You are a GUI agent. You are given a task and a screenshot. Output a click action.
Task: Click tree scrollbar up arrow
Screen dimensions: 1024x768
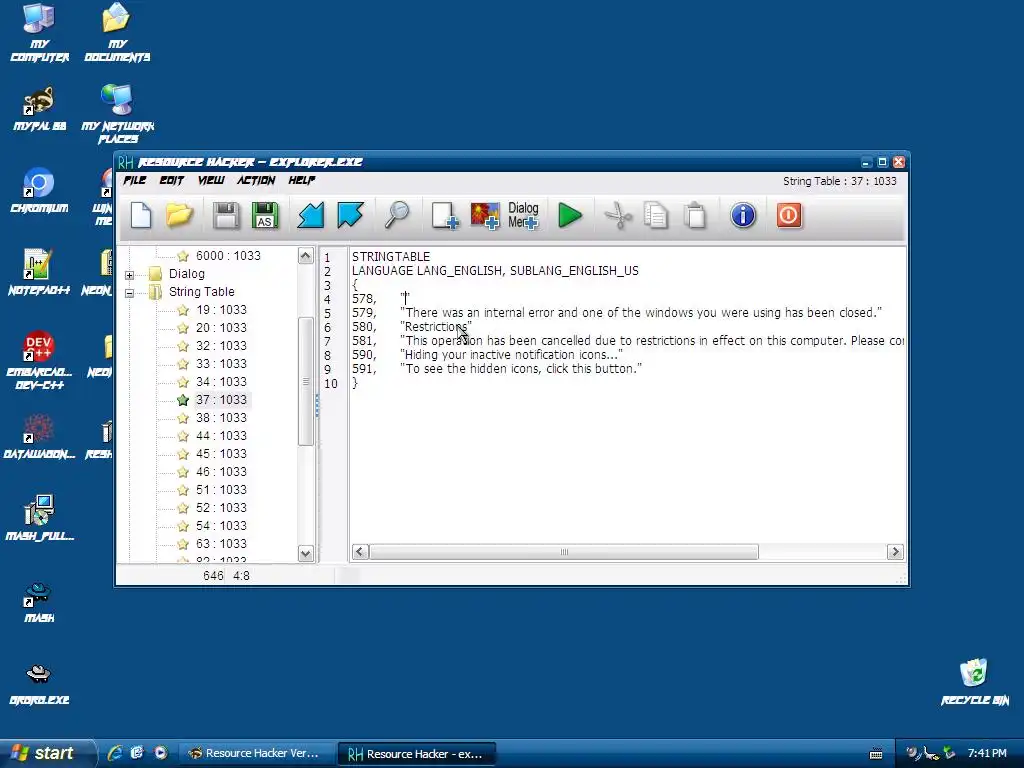click(306, 256)
